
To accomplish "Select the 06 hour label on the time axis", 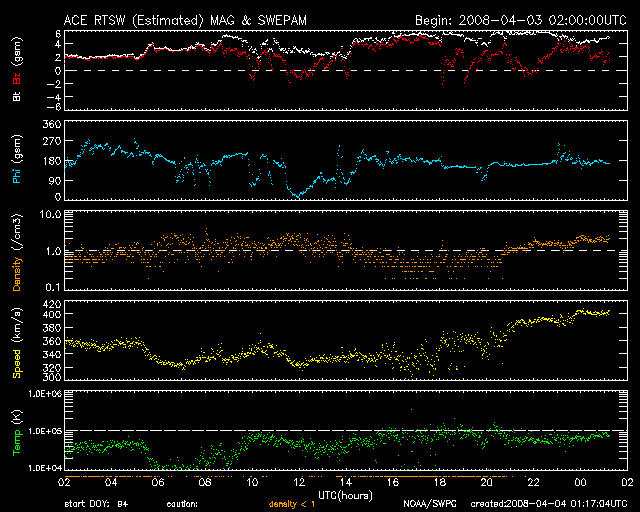I will tap(158, 483).
